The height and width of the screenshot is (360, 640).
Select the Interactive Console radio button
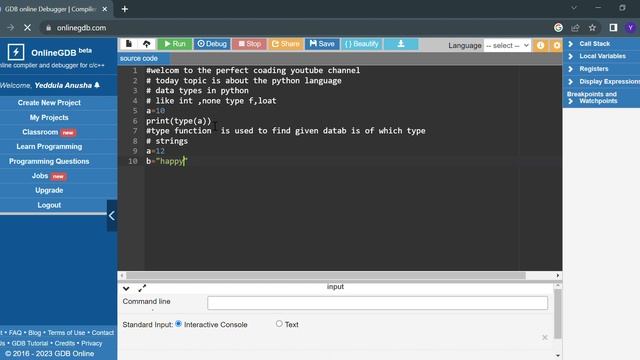click(x=178, y=324)
